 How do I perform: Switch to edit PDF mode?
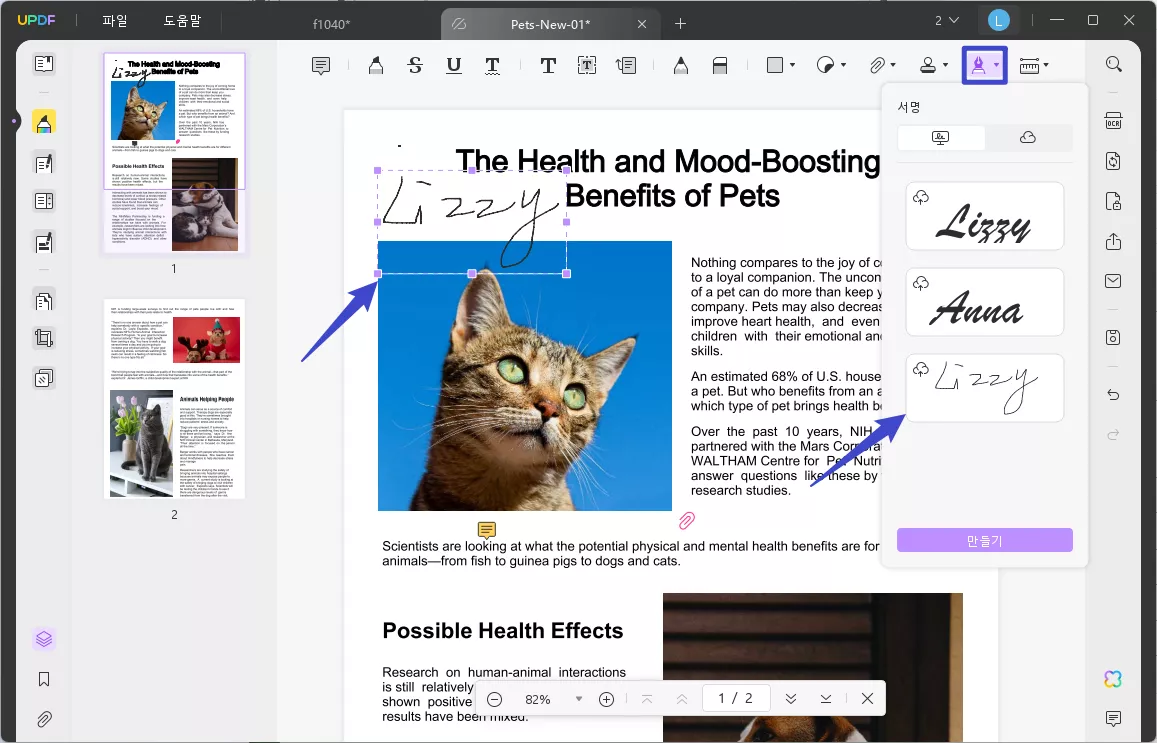[x=44, y=162]
